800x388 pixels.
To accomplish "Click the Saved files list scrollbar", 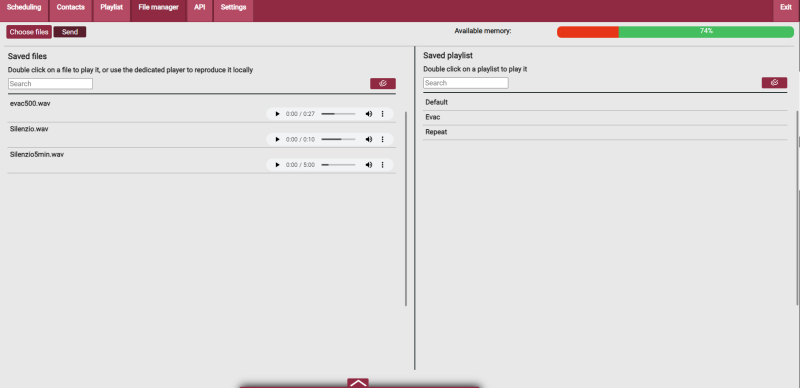I will coord(406,209).
